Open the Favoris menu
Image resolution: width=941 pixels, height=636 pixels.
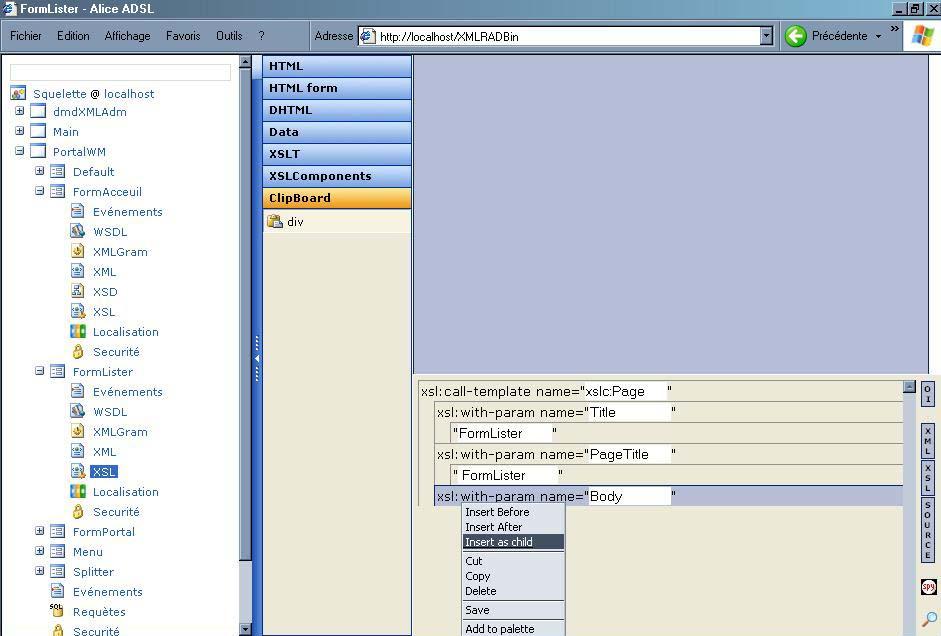point(183,36)
